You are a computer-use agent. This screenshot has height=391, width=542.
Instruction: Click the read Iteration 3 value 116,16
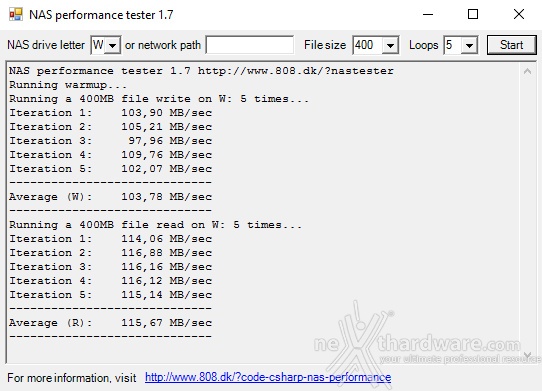(x=142, y=267)
